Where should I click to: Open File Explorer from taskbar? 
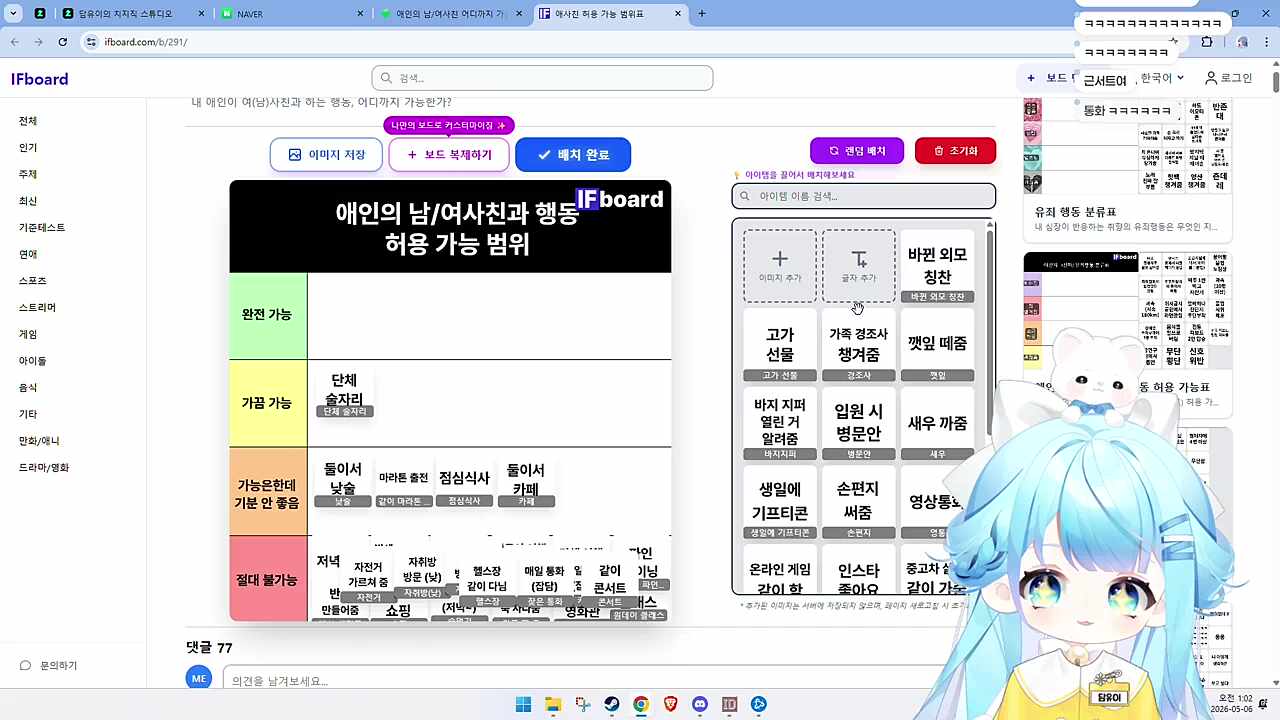click(553, 704)
